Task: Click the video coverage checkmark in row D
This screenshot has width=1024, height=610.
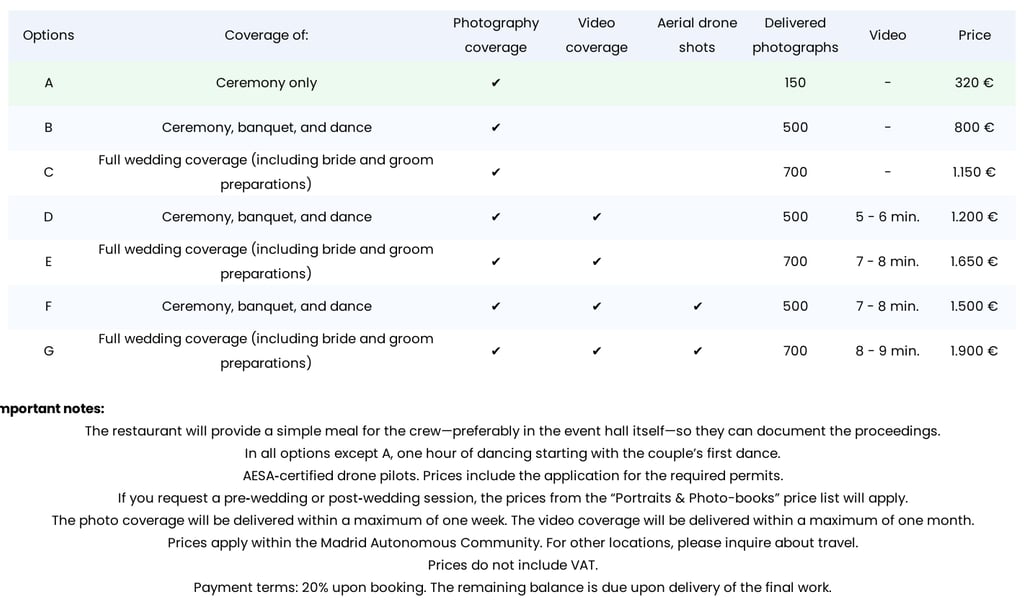Action: click(596, 217)
